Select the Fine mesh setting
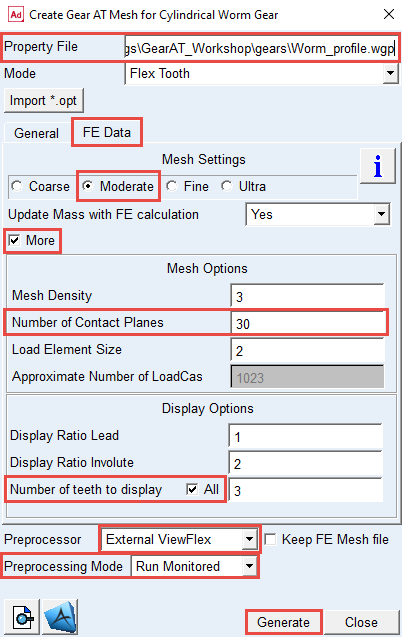The height and width of the screenshot is (637, 402). [171, 186]
